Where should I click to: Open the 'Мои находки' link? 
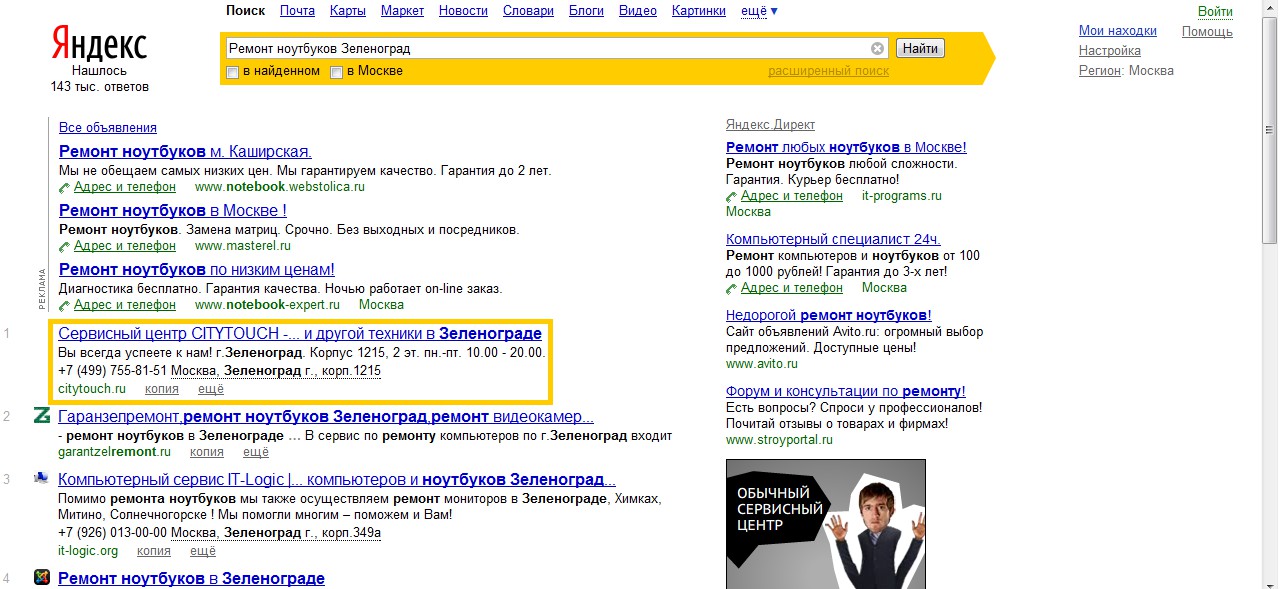pyautogui.click(x=1118, y=31)
